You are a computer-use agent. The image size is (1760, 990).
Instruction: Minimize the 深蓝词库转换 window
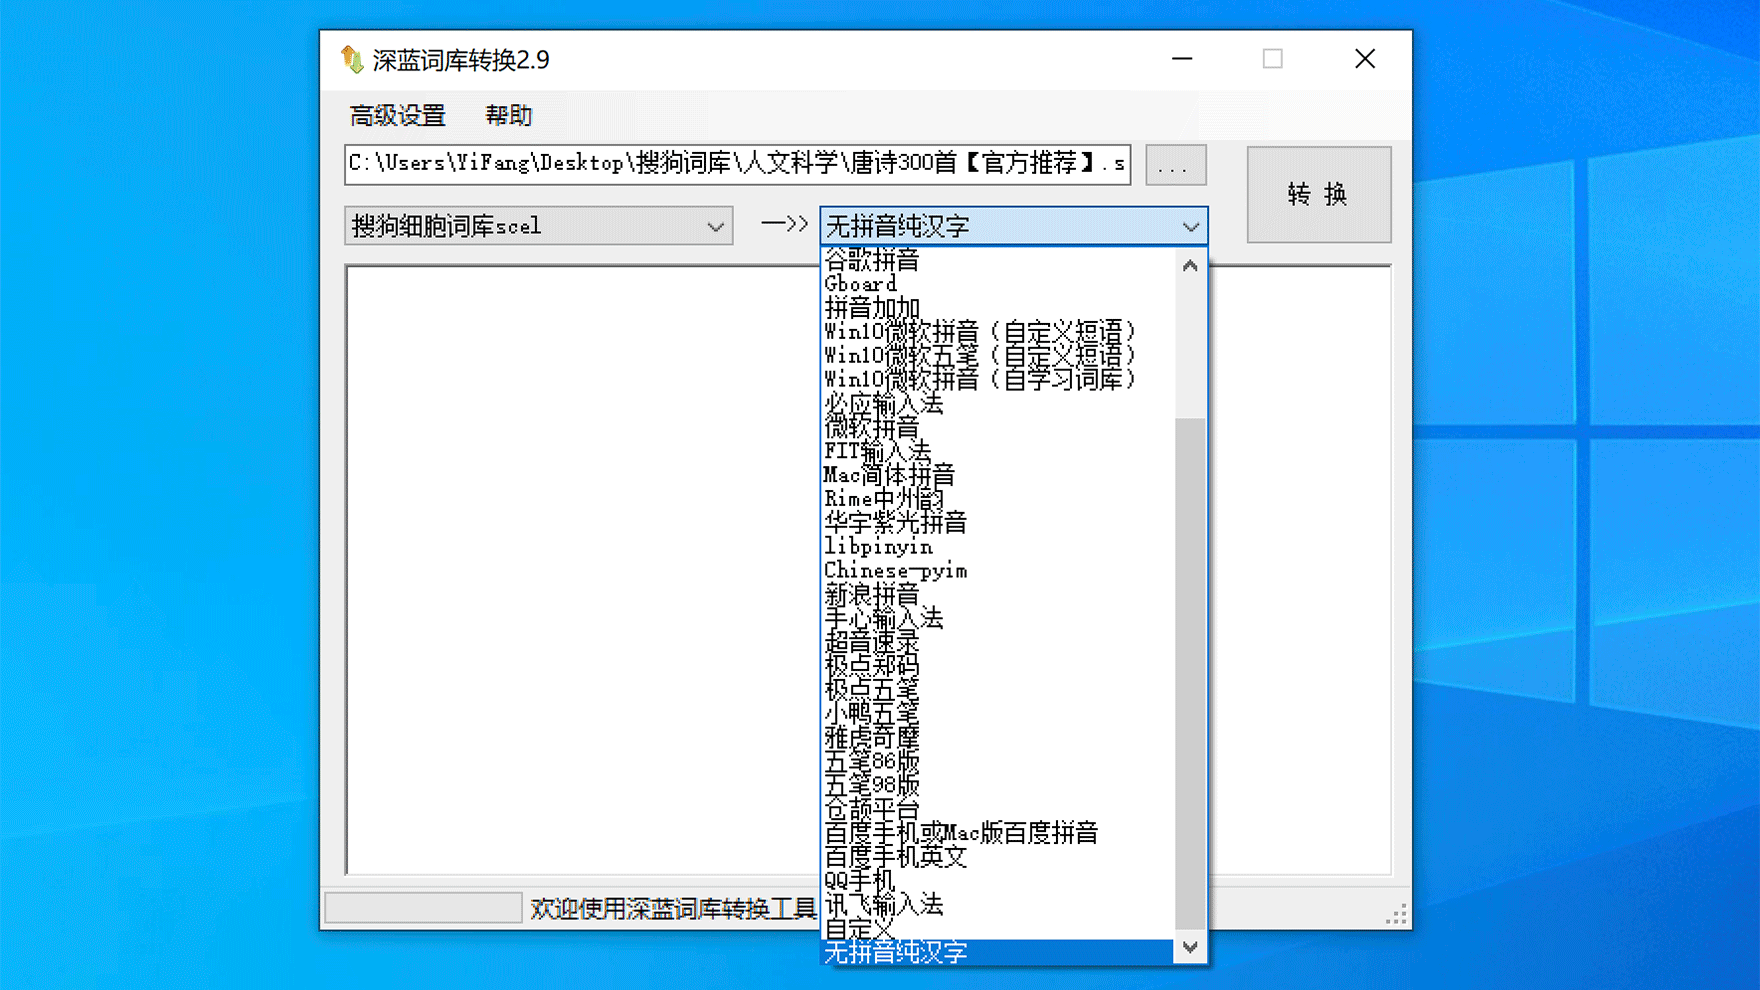tap(1182, 59)
